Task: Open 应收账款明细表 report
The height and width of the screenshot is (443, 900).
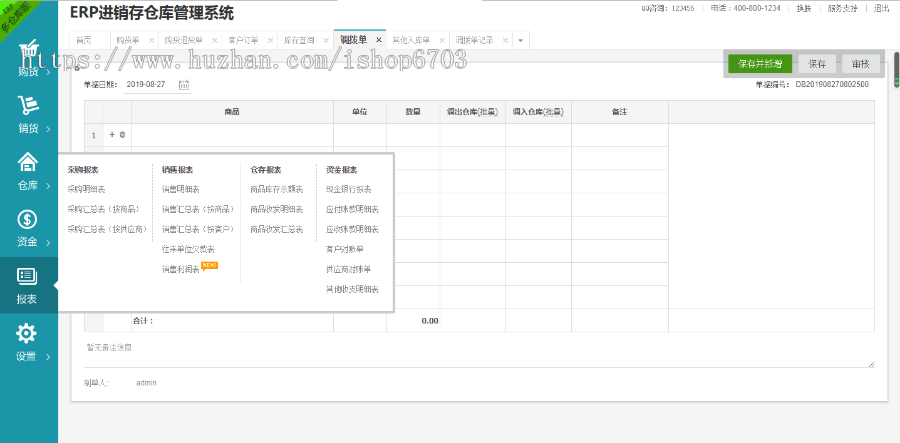Action: [x=352, y=229]
